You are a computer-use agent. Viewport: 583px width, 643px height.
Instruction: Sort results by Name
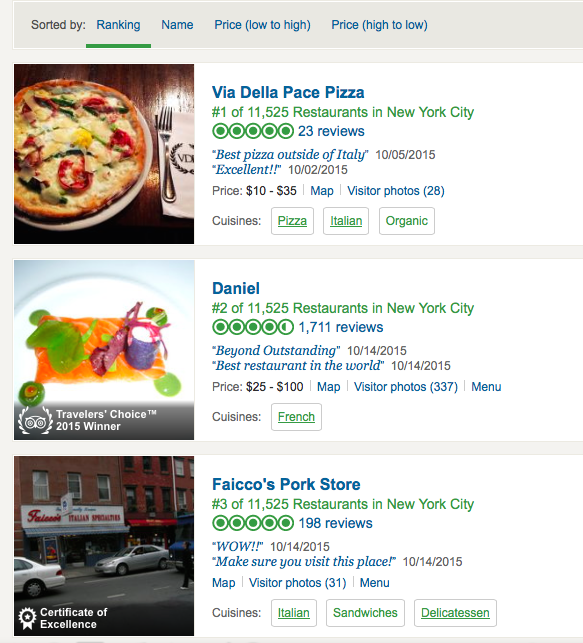pos(177,25)
